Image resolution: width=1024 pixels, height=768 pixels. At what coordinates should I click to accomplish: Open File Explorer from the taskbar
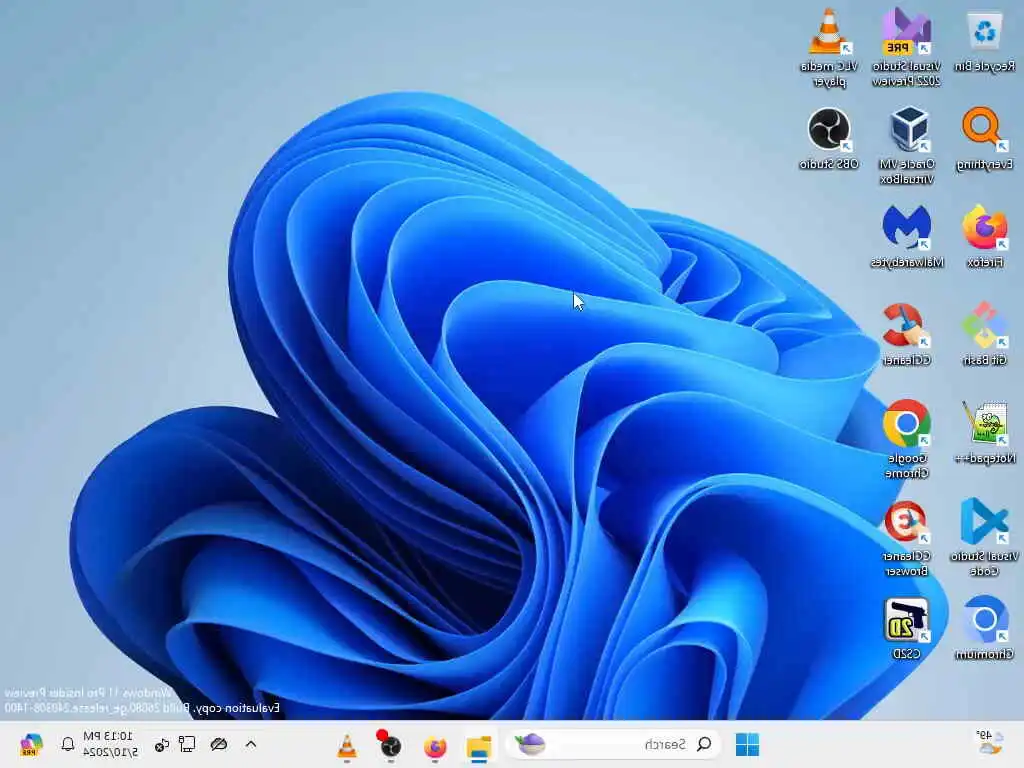[479, 746]
